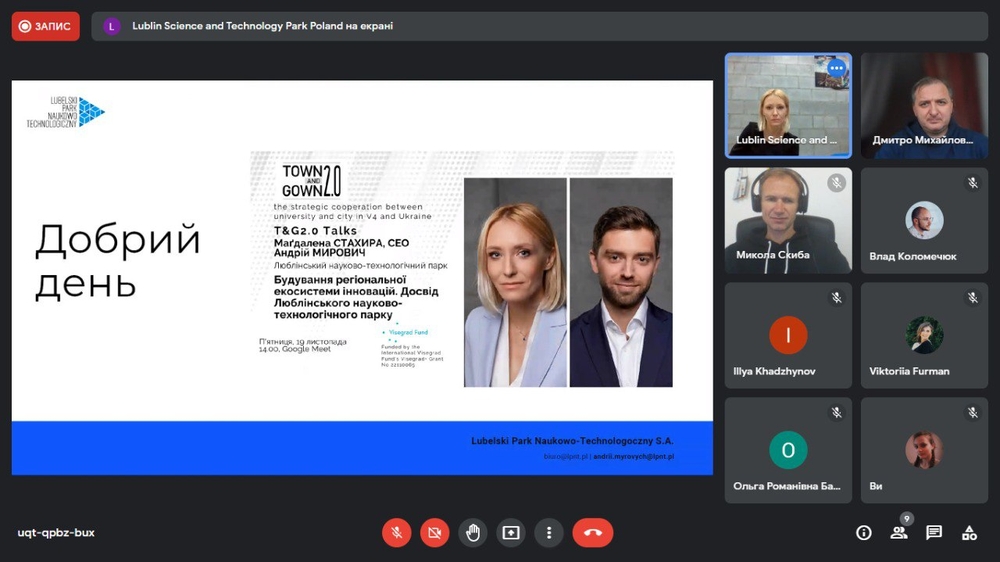1000x562 pixels.
Task: Select Микола Скиба video tile
Action: click(788, 221)
